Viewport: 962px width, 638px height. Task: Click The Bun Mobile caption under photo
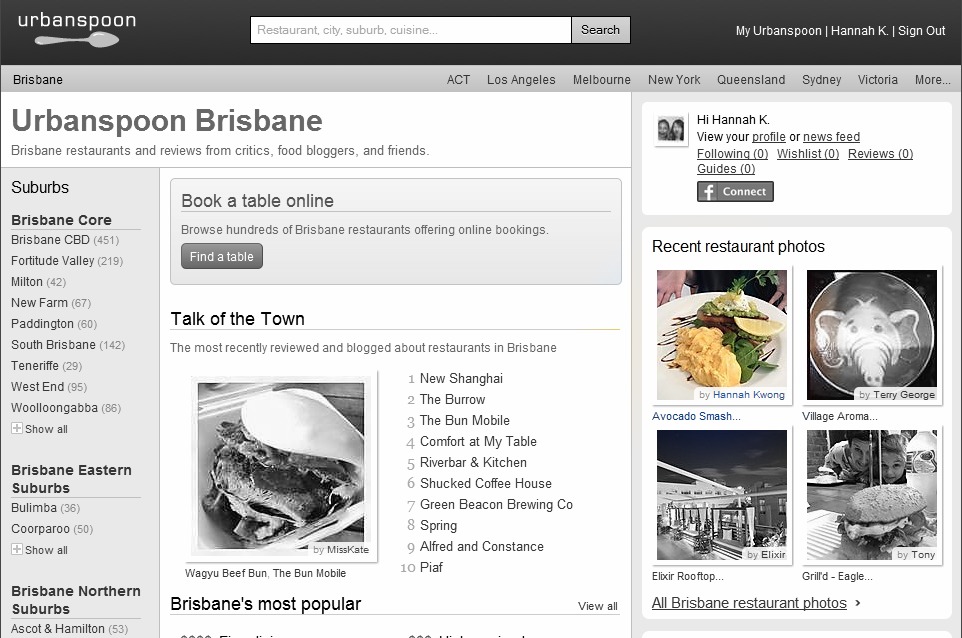click(309, 573)
